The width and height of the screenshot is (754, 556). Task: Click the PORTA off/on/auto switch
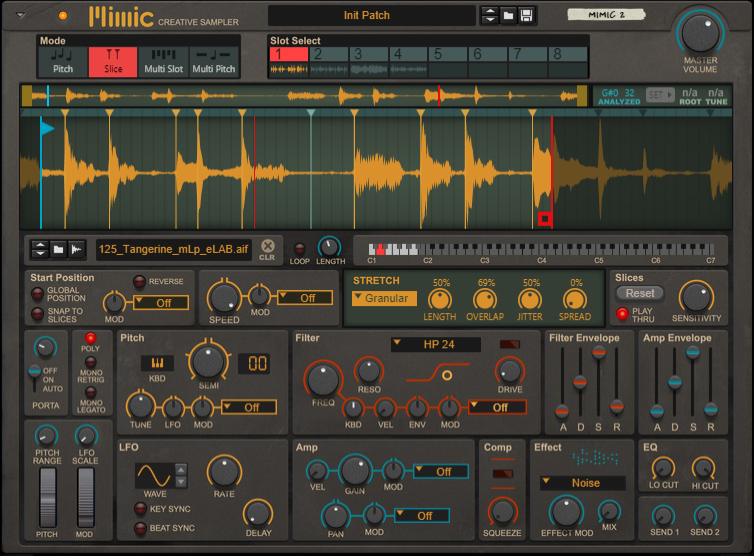click(35, 379)
